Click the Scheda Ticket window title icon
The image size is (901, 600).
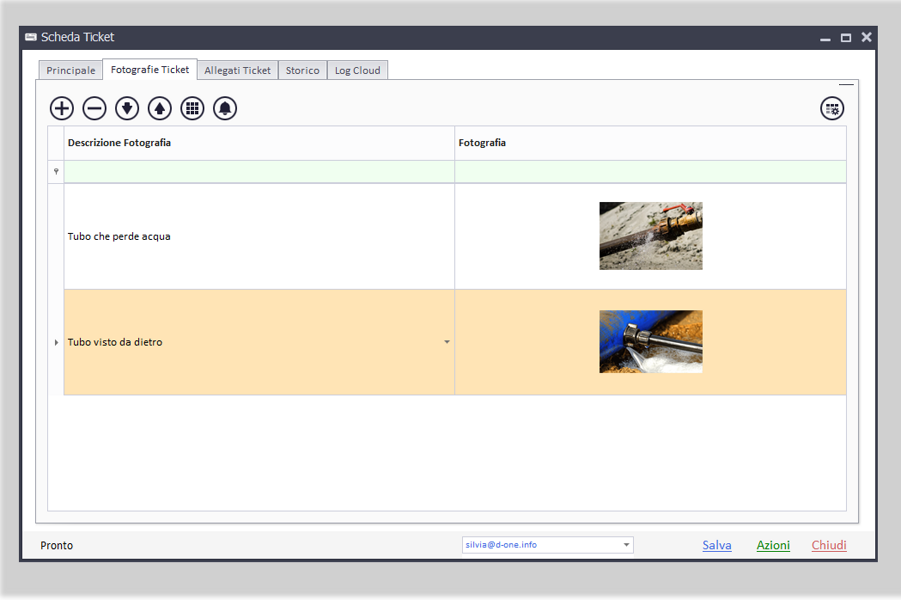(31, 37)
